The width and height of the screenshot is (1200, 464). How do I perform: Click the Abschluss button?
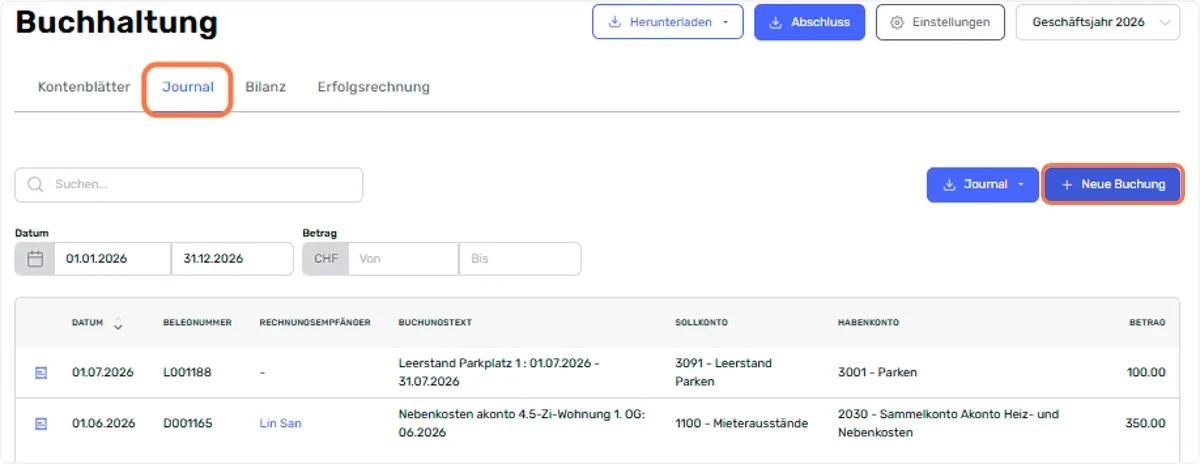click(809, 22)
